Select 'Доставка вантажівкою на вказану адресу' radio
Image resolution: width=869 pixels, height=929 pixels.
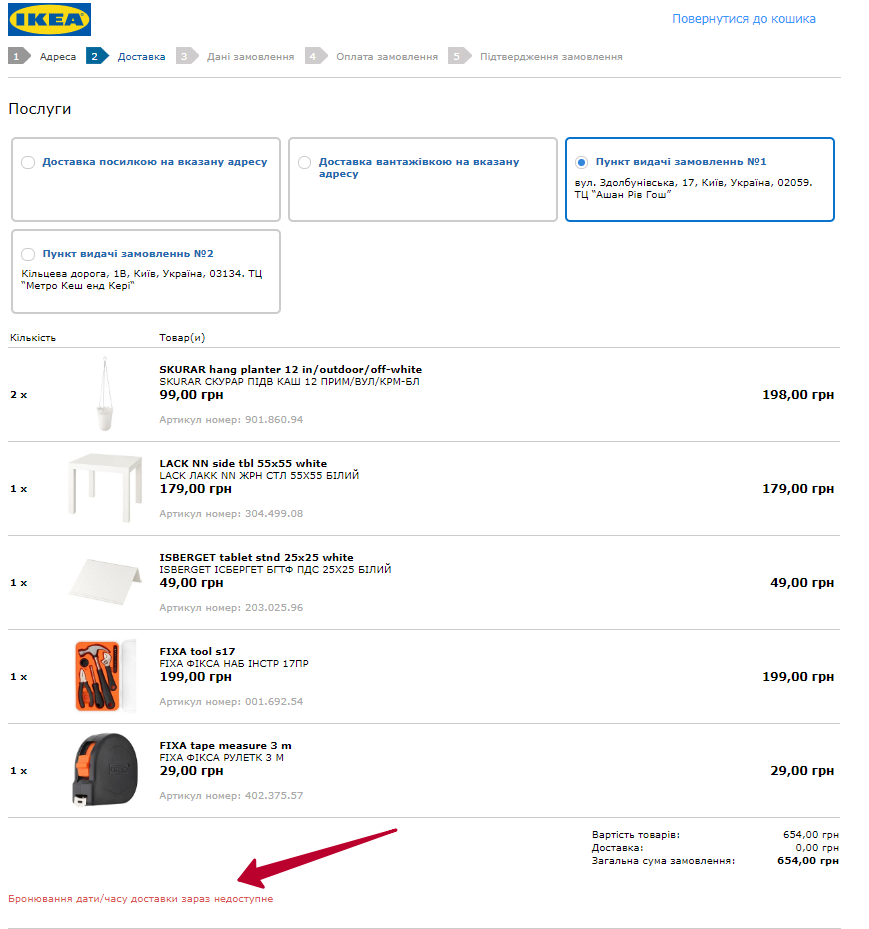point(305,162)
